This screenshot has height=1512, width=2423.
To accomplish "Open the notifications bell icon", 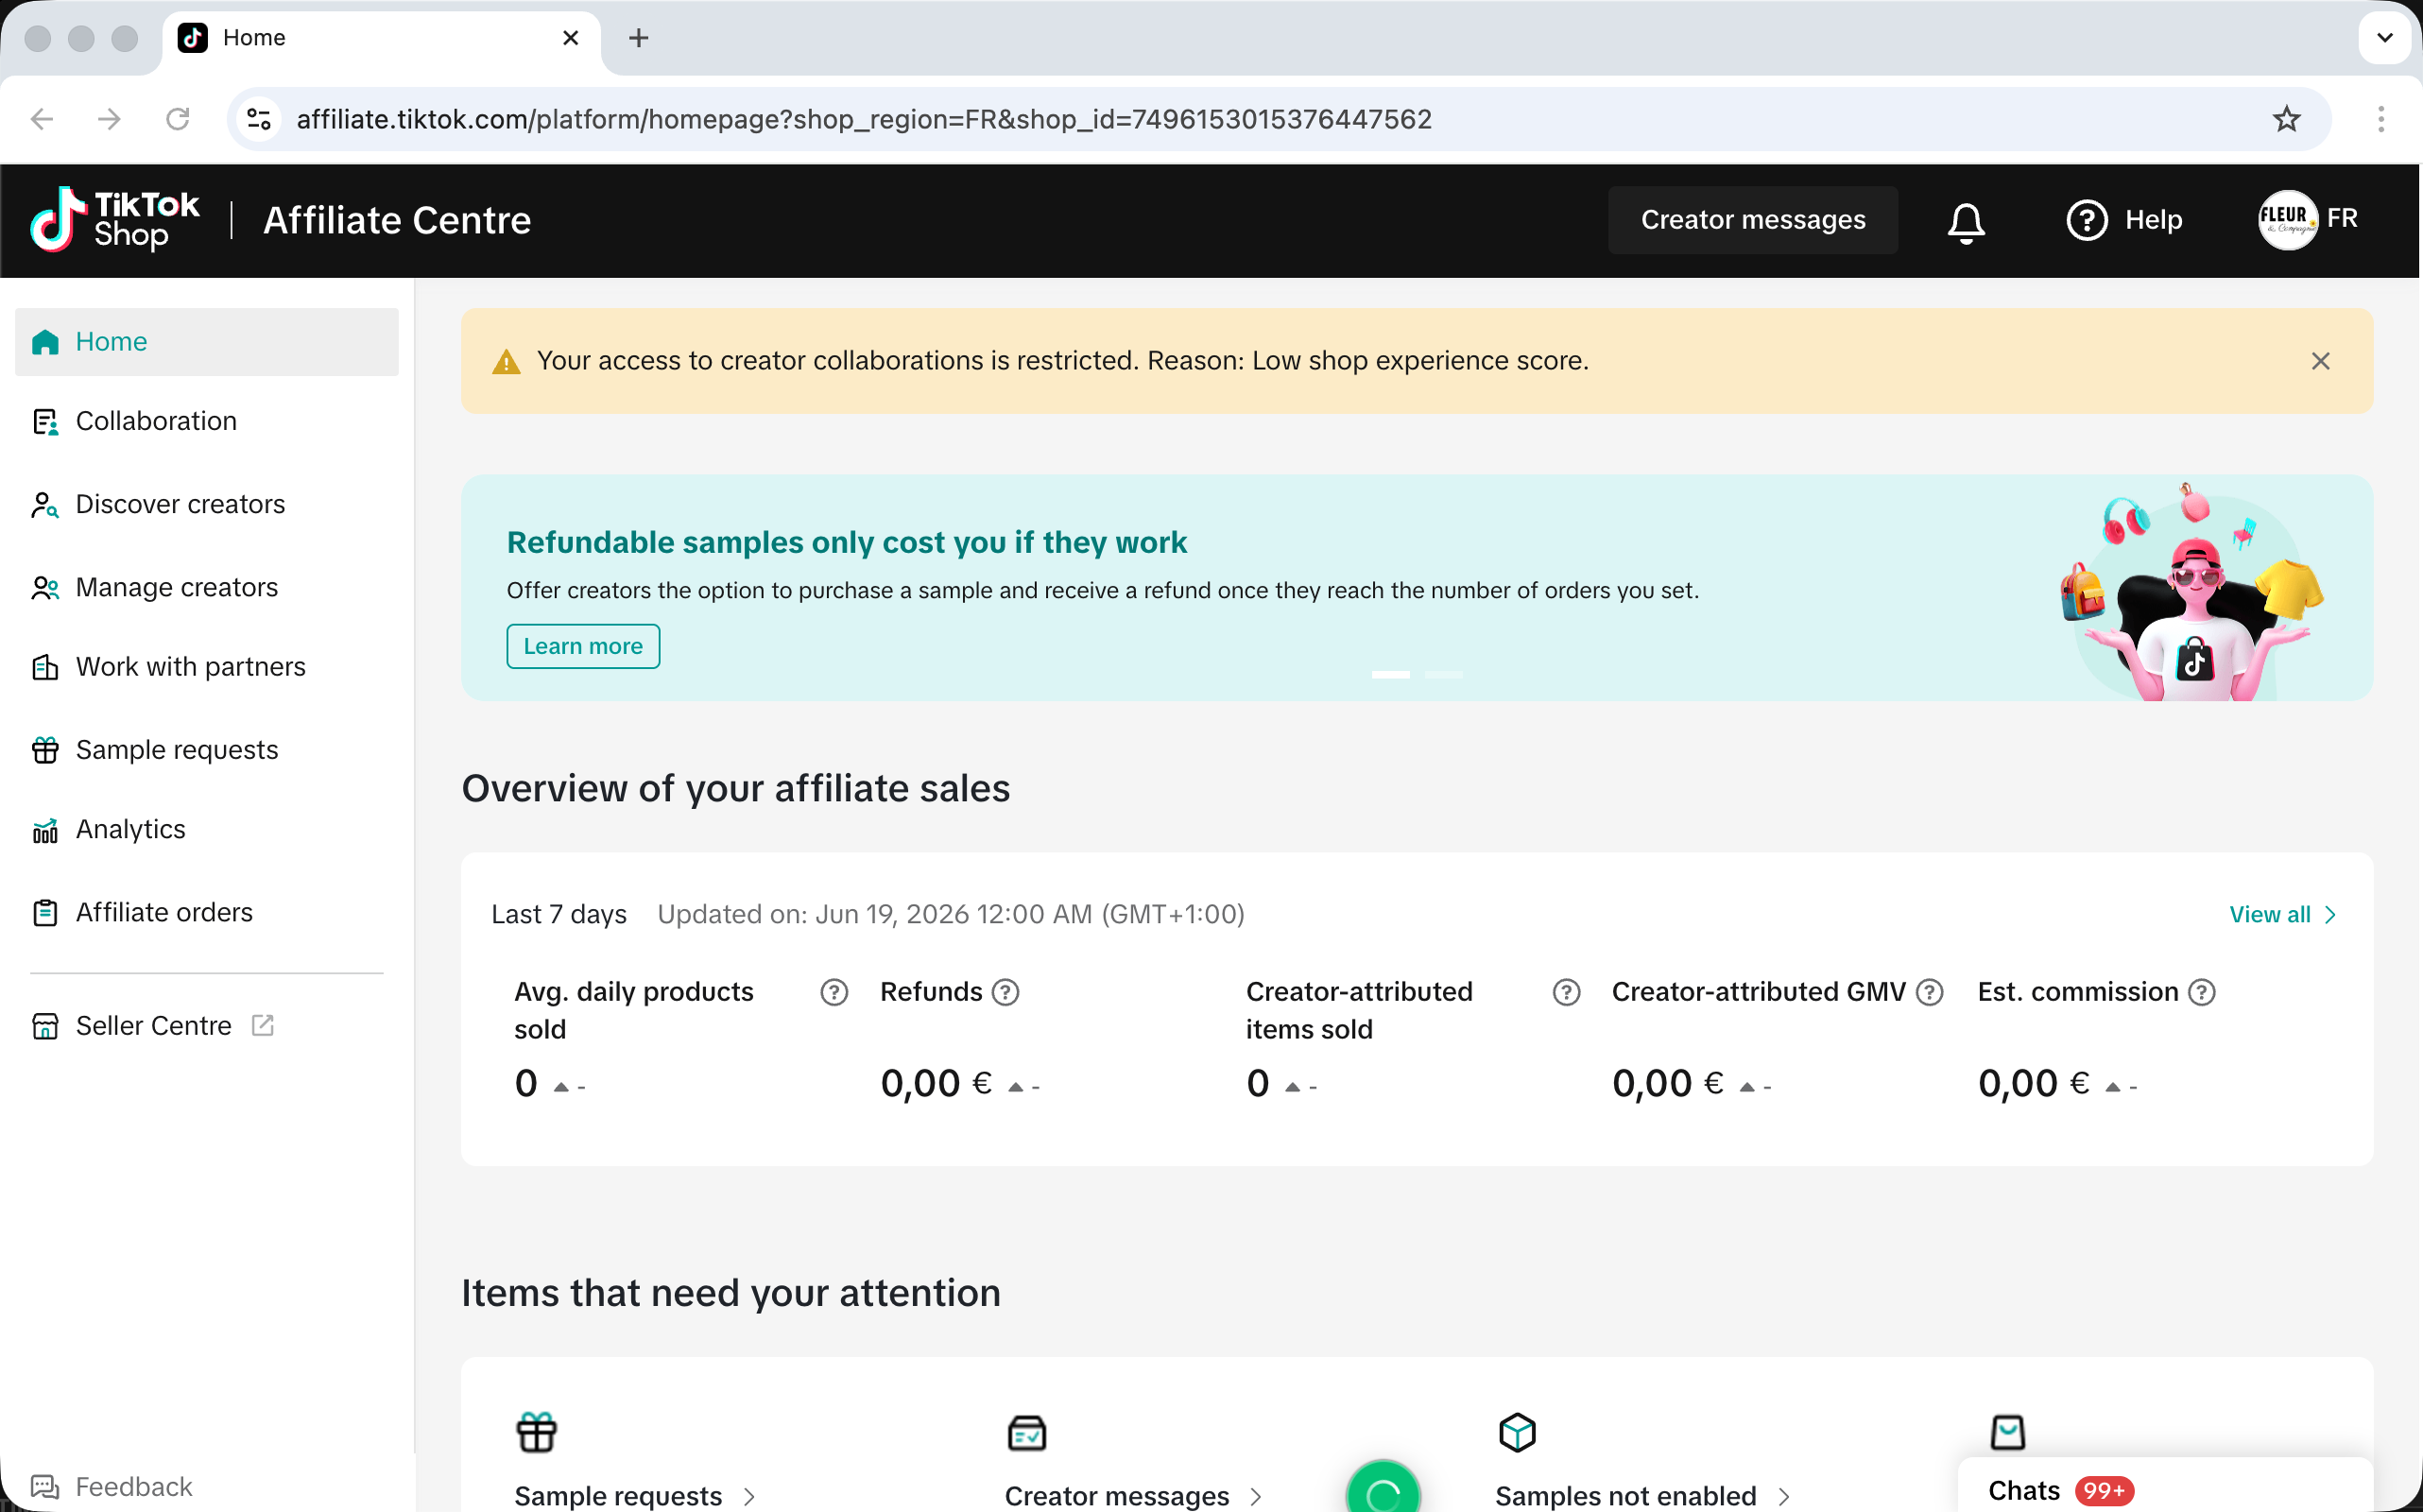I will (x=1965, y=221).
